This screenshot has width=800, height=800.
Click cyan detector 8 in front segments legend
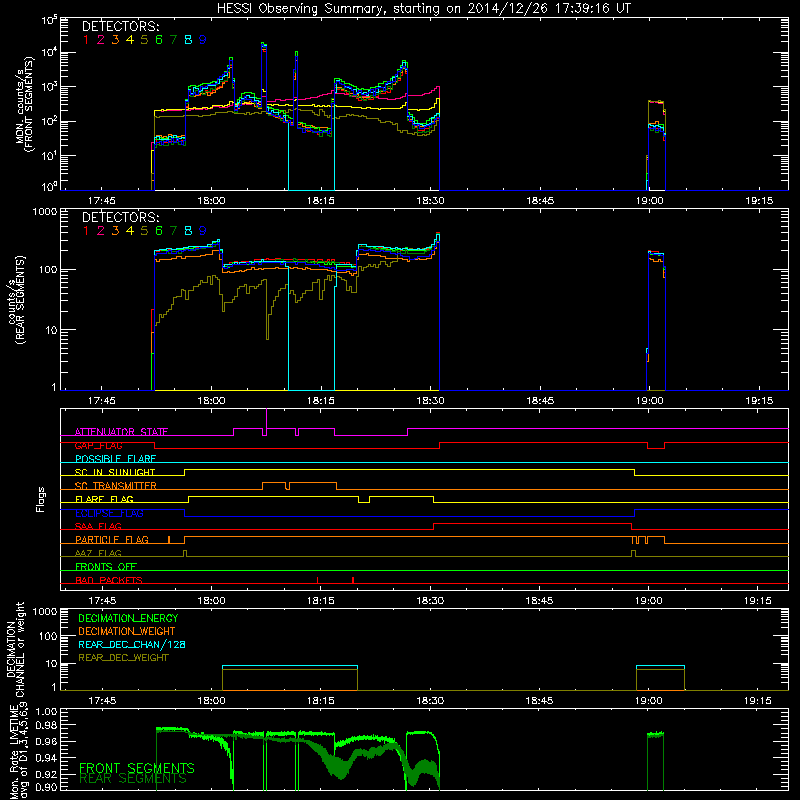188,40
